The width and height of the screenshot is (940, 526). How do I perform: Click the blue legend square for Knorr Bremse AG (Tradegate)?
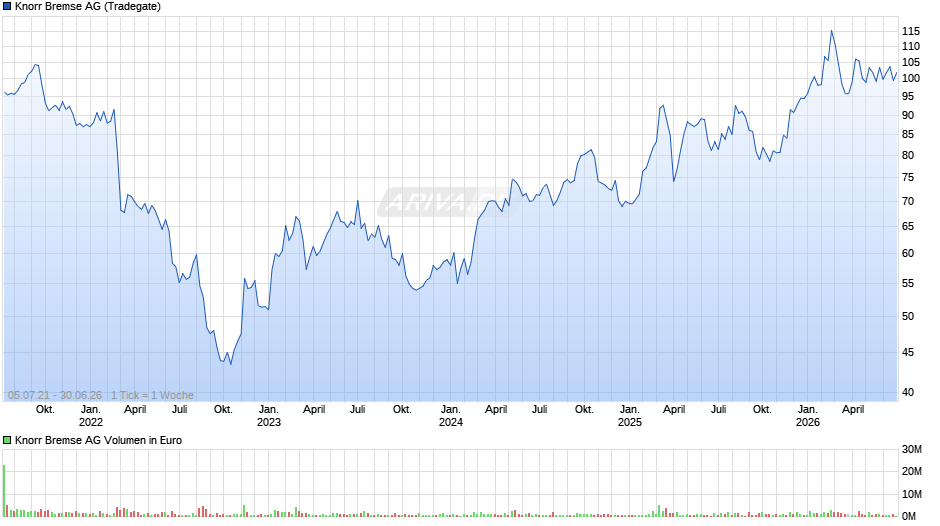[7, 7]
